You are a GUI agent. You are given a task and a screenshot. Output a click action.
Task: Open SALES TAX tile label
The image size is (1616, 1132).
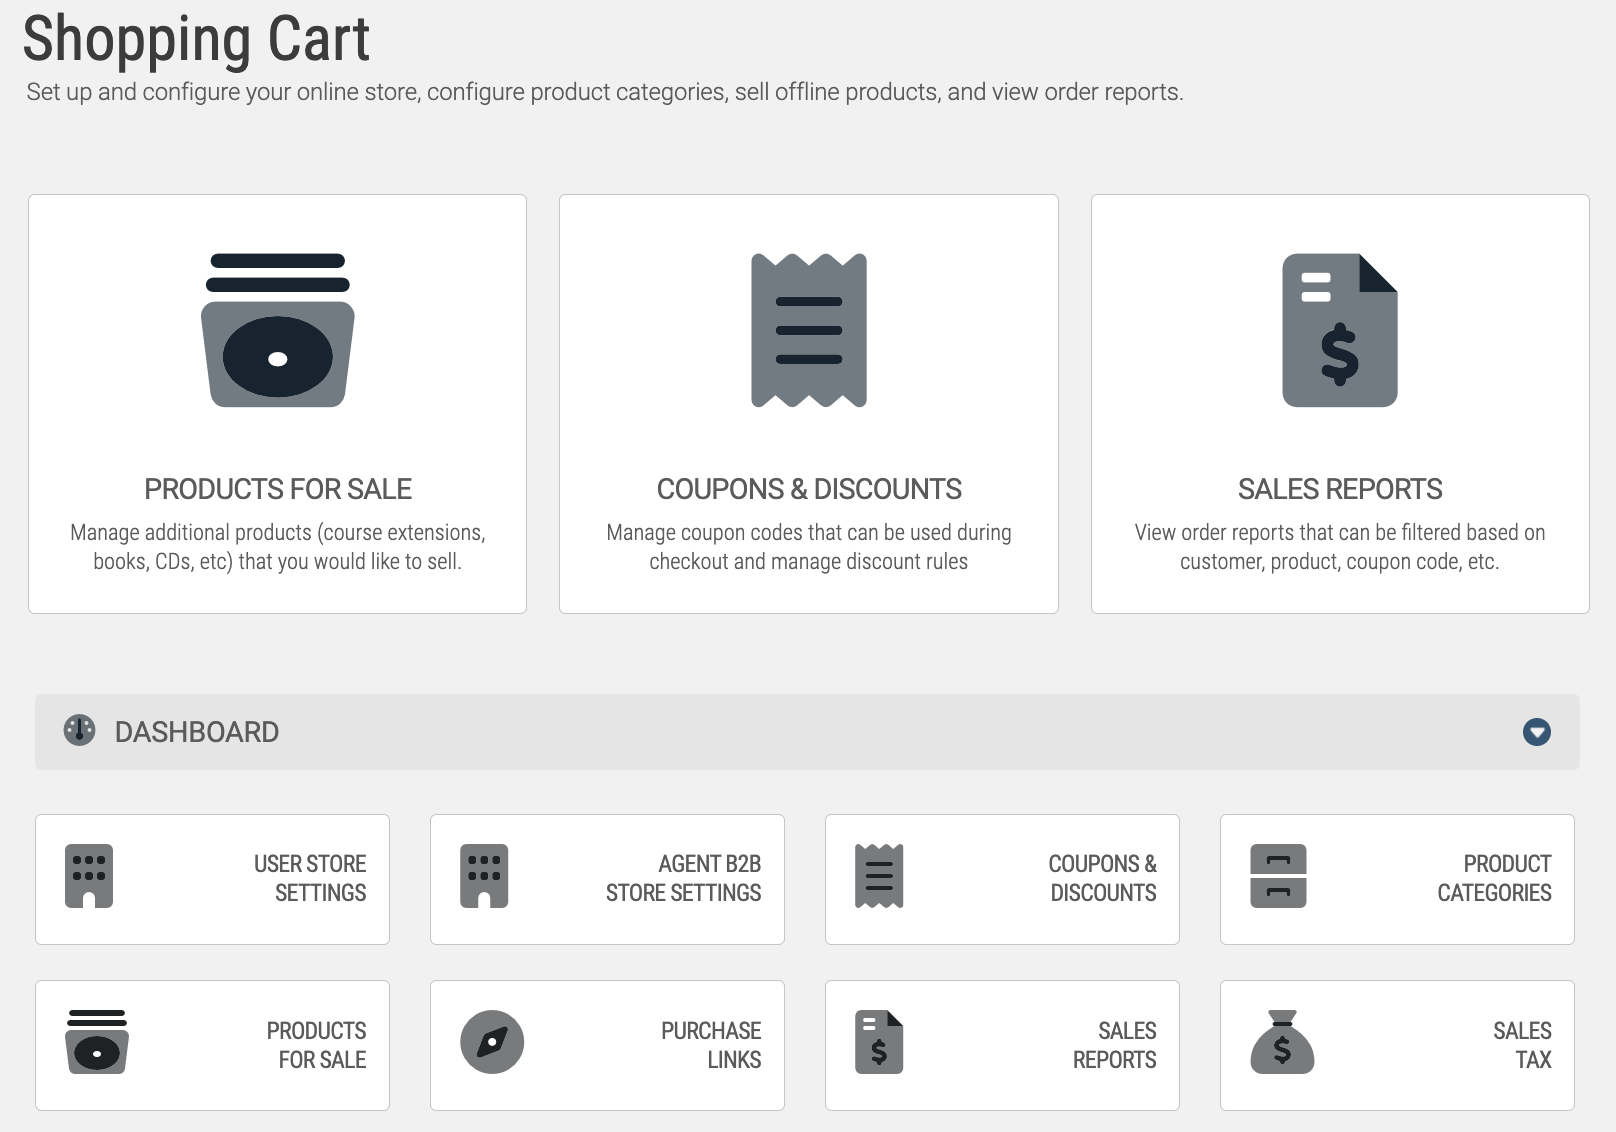point(1522,1045)
